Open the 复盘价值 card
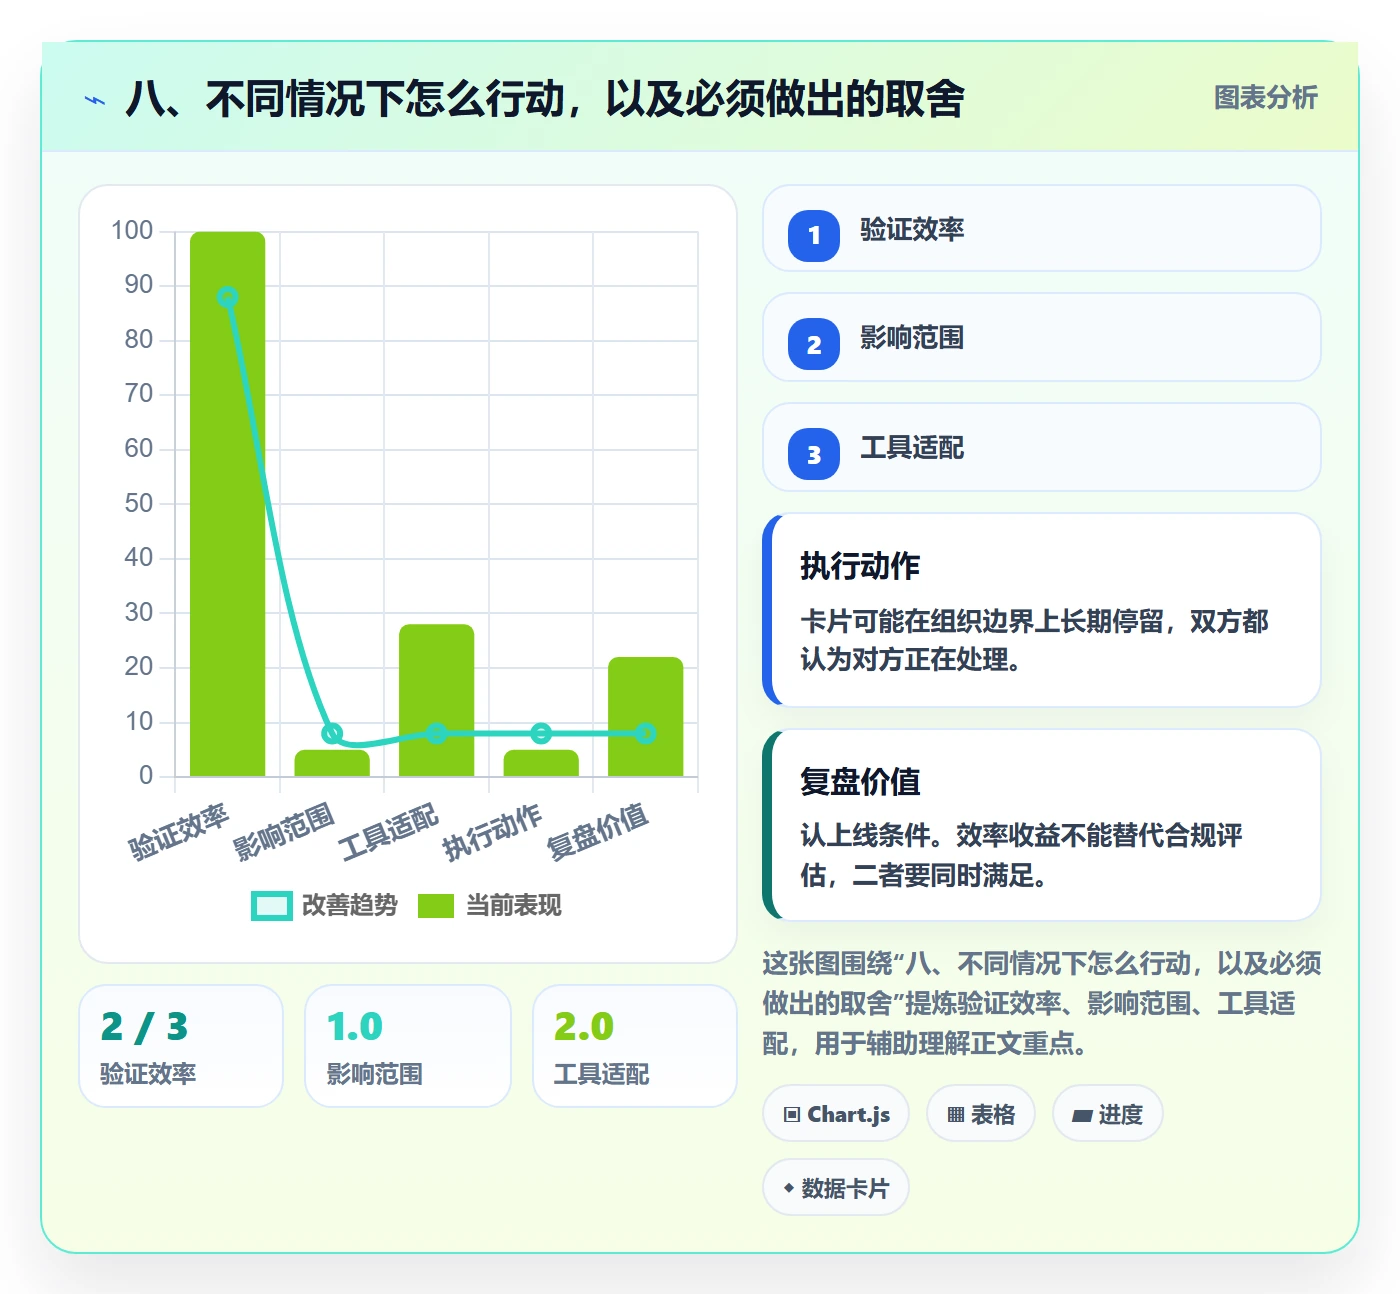The height and width of the screenshot is (1294, 1400). (x=1042, y=825)
